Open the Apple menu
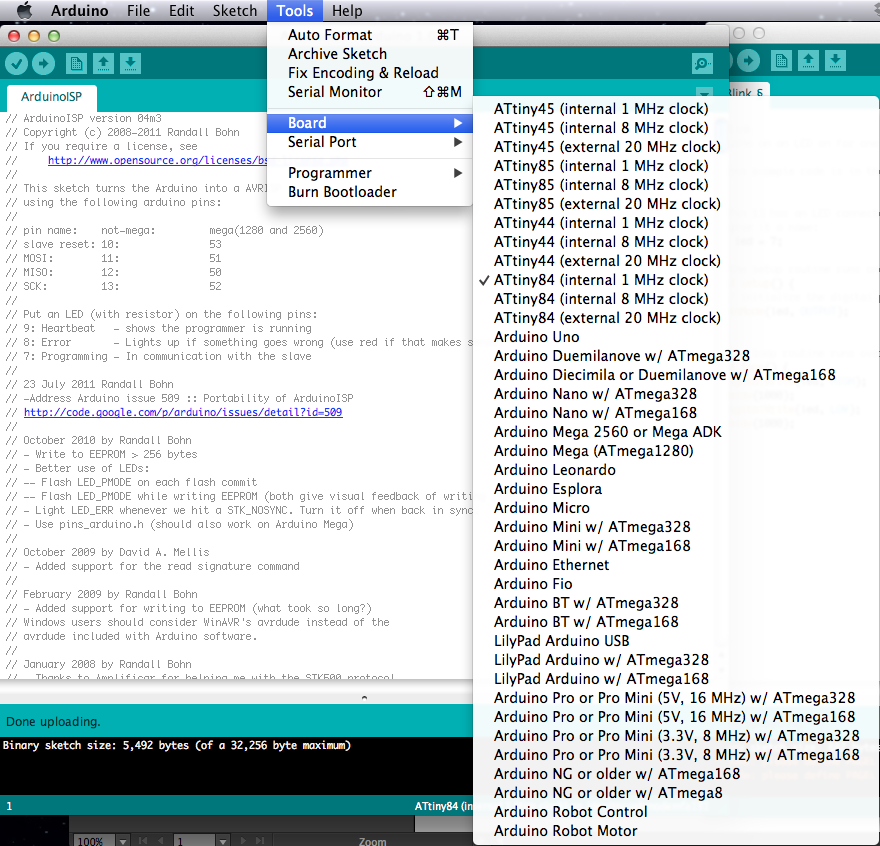880x846 pixels. [24, 11]
